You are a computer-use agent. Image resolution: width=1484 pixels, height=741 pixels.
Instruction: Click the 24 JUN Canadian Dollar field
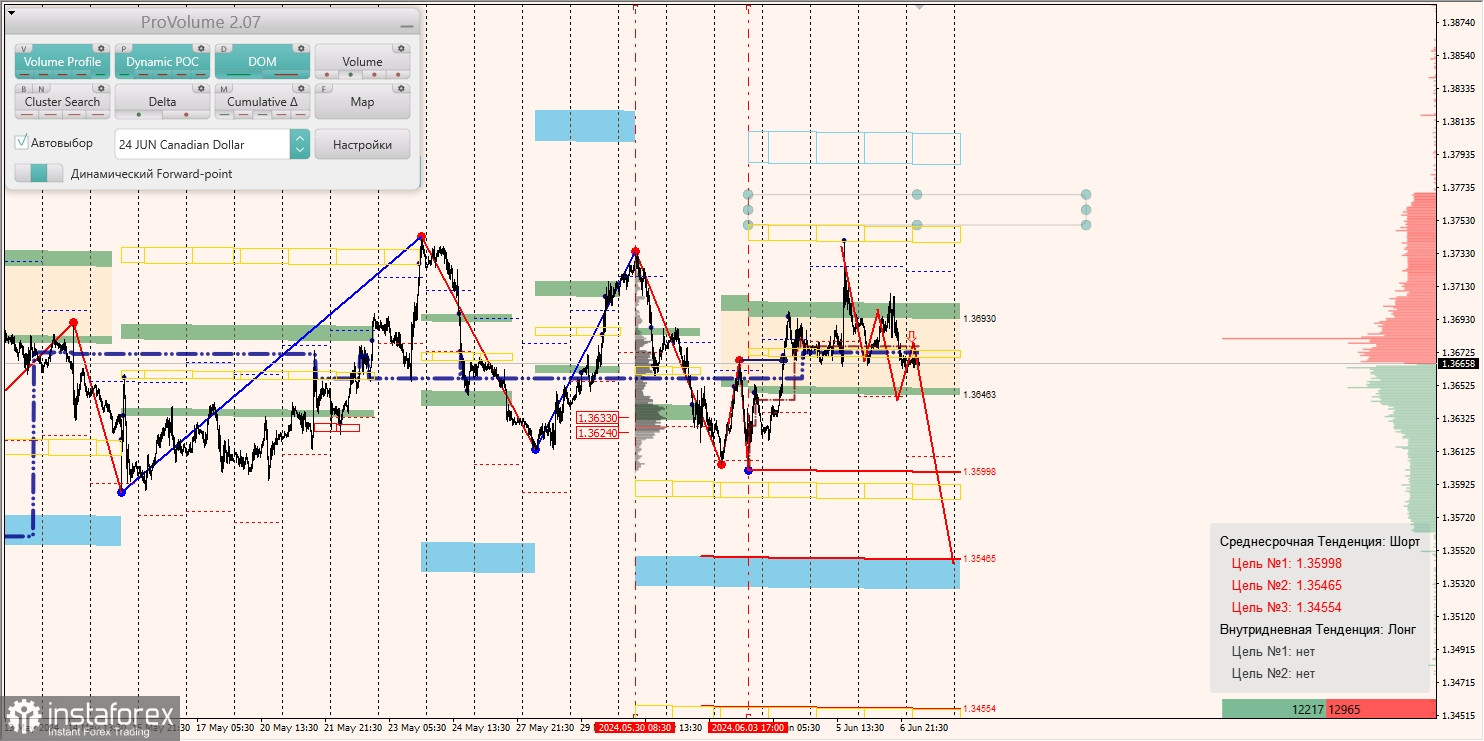(x=202, y=144)
